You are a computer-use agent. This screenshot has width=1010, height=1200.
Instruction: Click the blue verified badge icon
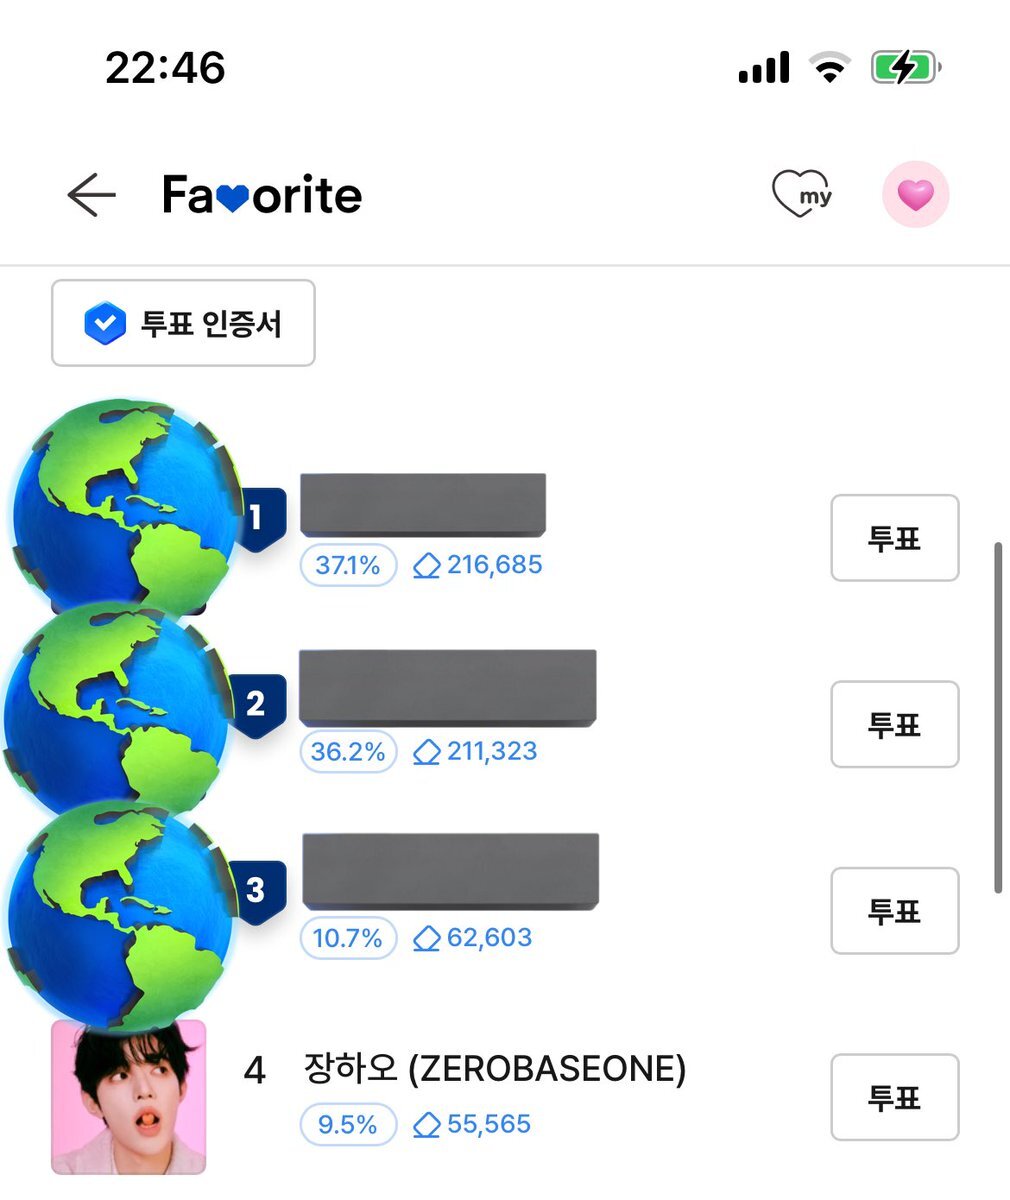click(x=104, y=324)
